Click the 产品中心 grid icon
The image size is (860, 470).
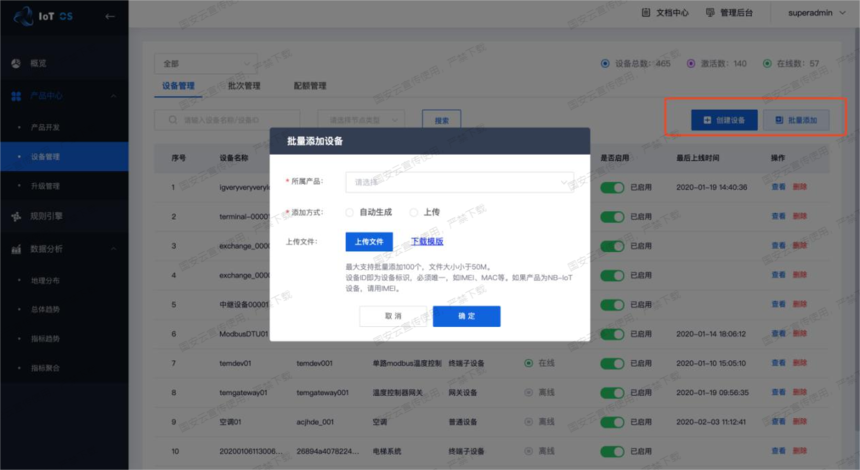(16, 96)
